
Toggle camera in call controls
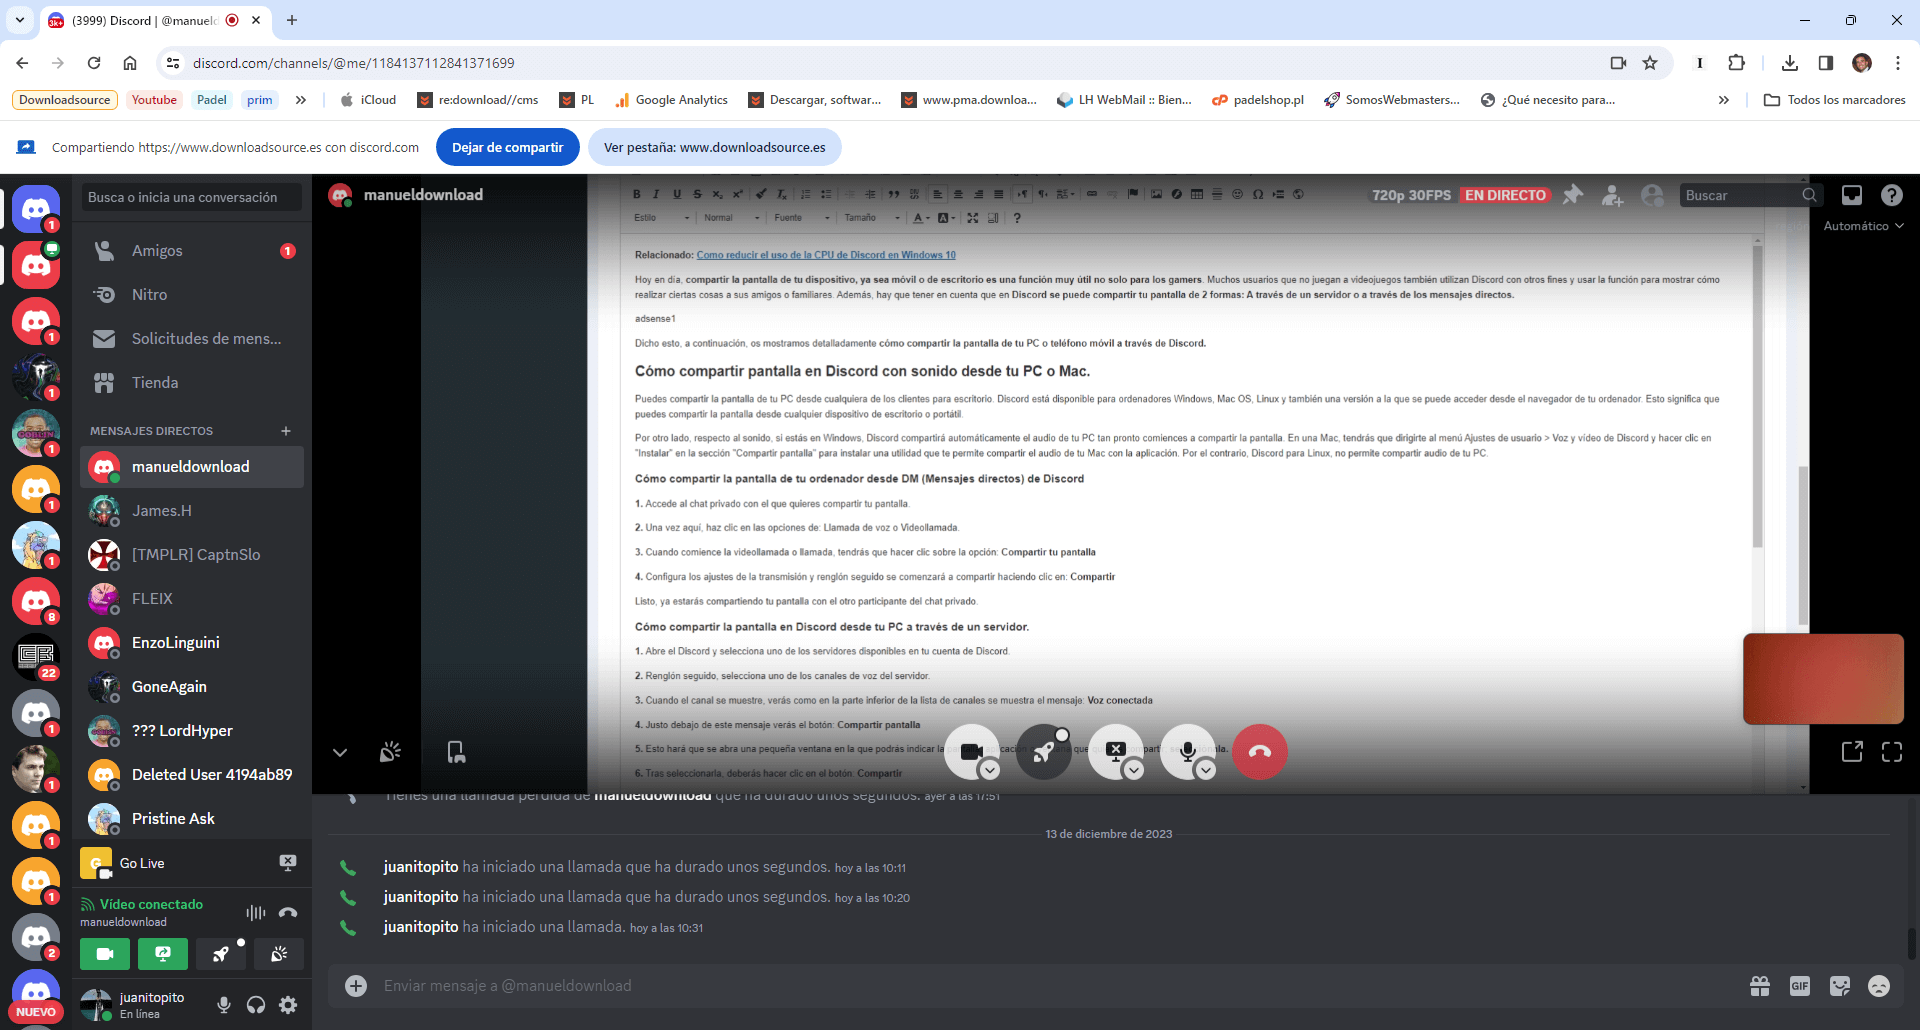click(970, 752)
